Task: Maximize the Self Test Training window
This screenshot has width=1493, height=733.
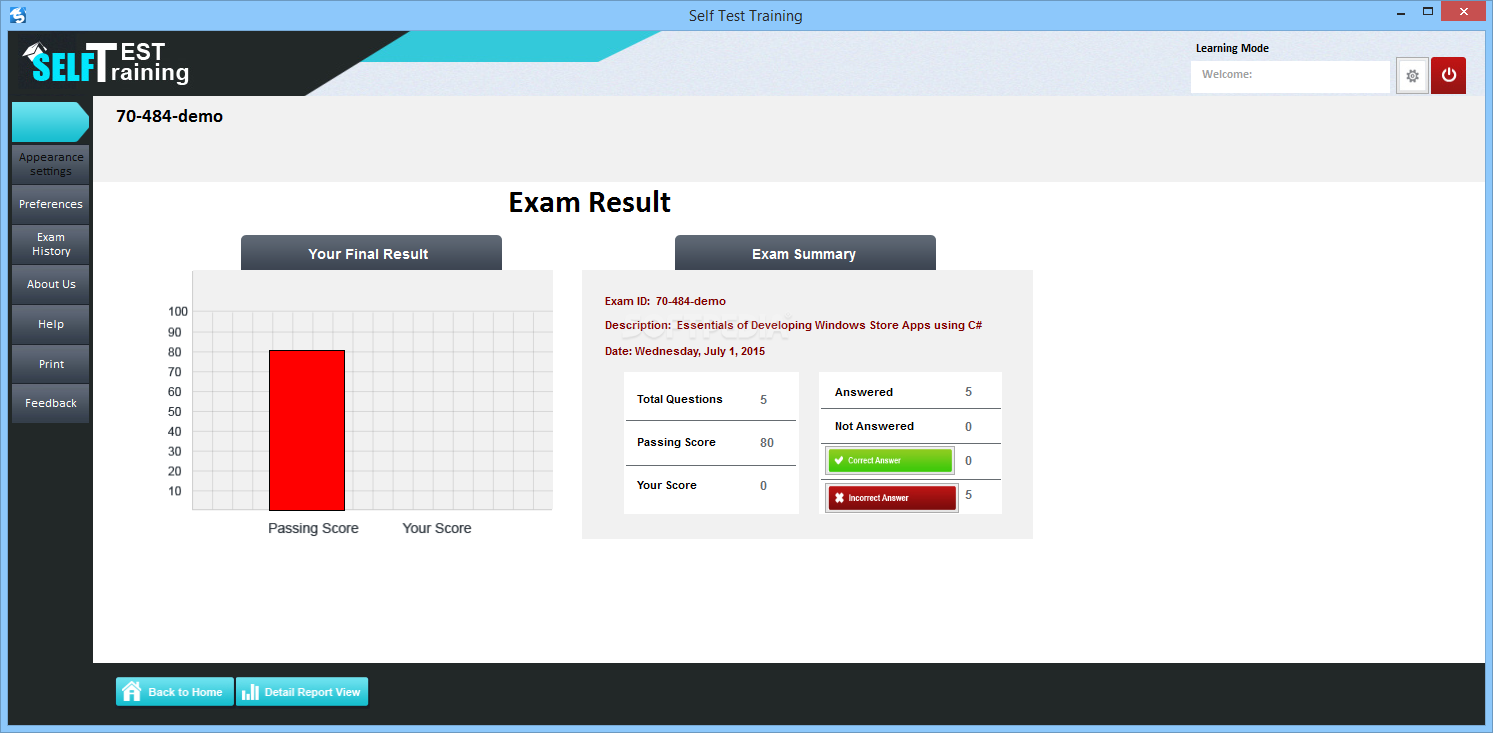Action: point(1429,13)
